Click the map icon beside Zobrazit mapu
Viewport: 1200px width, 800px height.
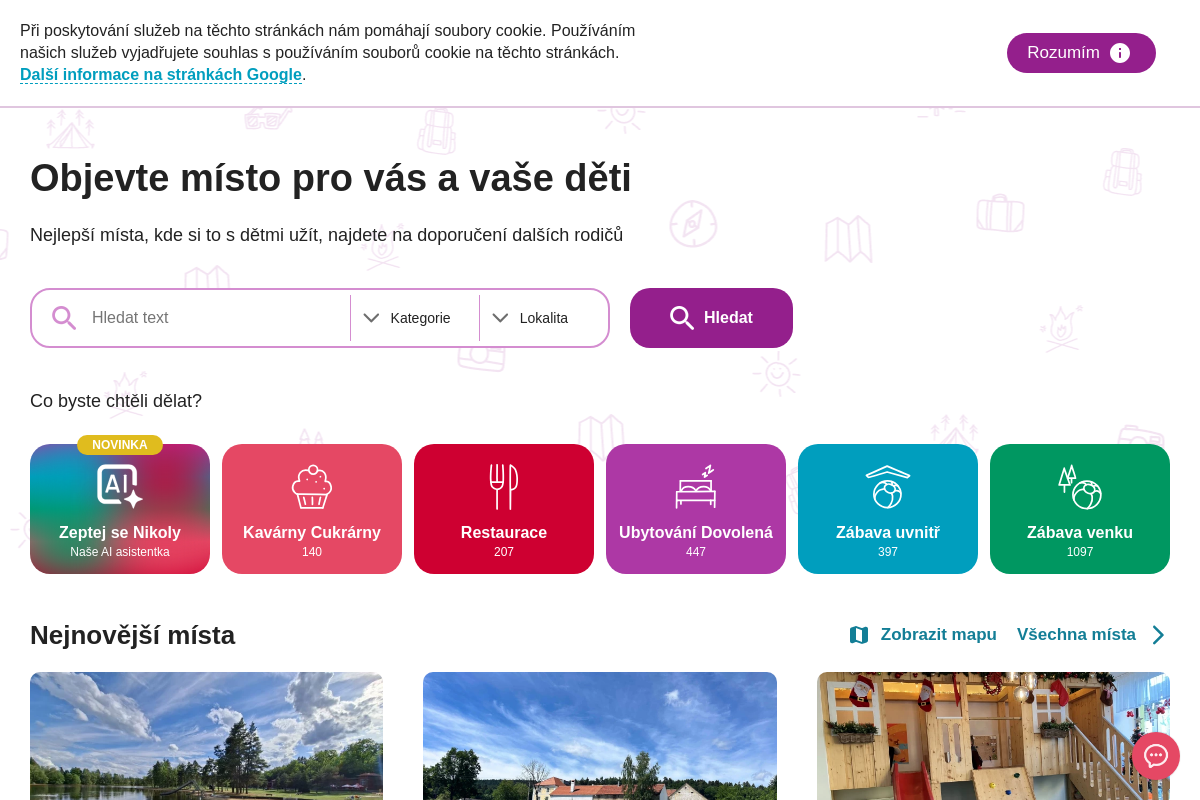point(859,635)
